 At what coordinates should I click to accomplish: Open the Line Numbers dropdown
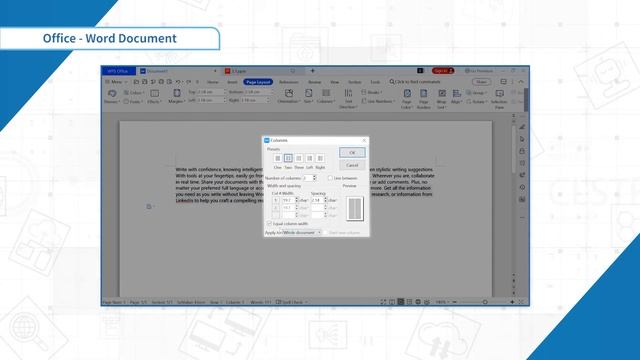pos(378,101)
